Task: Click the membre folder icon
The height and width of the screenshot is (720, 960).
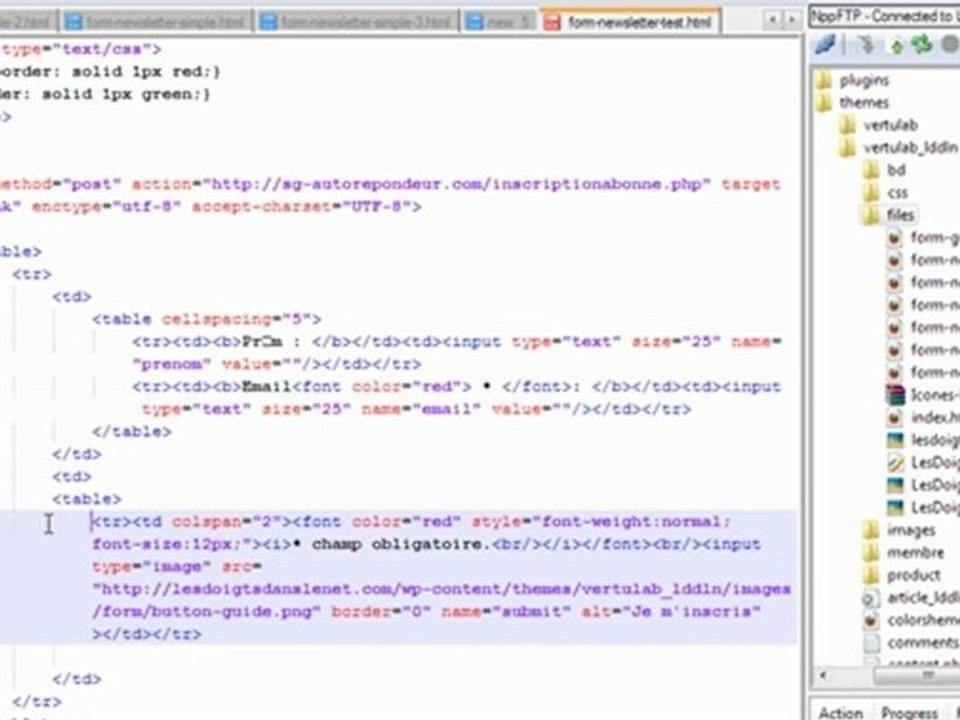Action: pos(871,552)
